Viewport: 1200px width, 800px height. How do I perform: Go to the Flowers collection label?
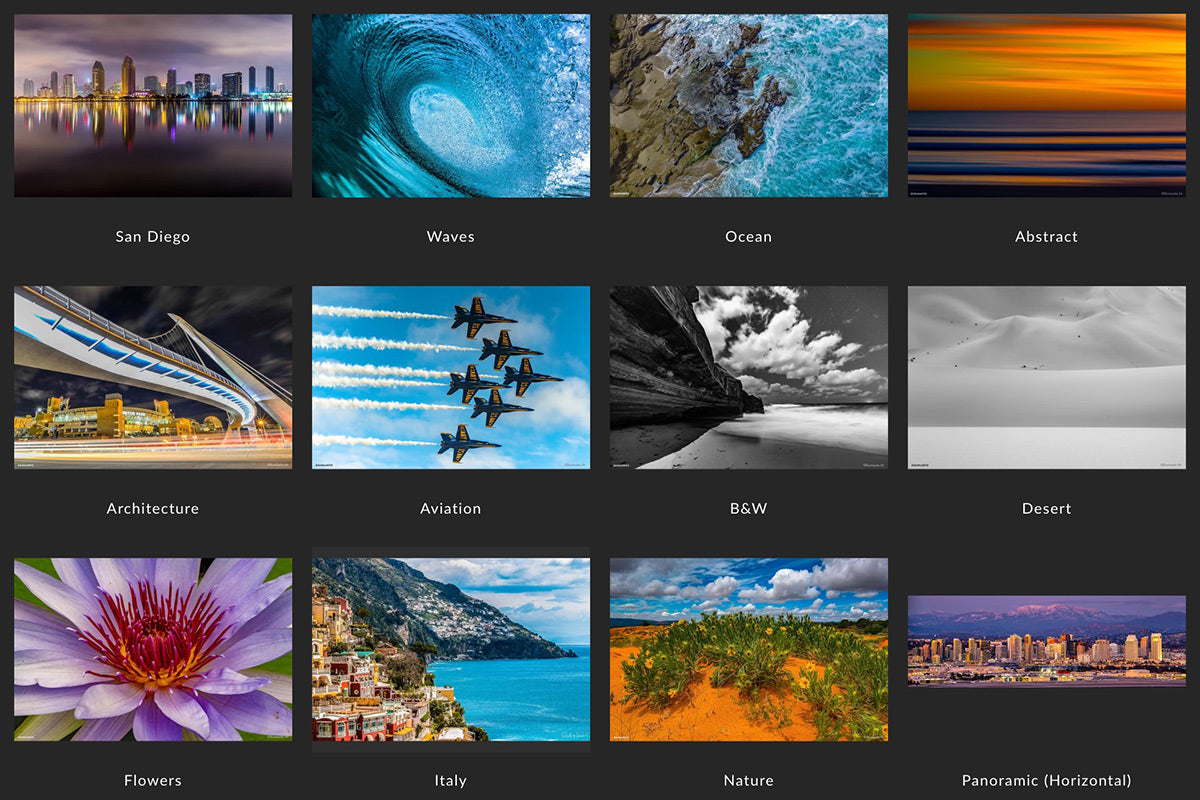click(x=153, y=781)
